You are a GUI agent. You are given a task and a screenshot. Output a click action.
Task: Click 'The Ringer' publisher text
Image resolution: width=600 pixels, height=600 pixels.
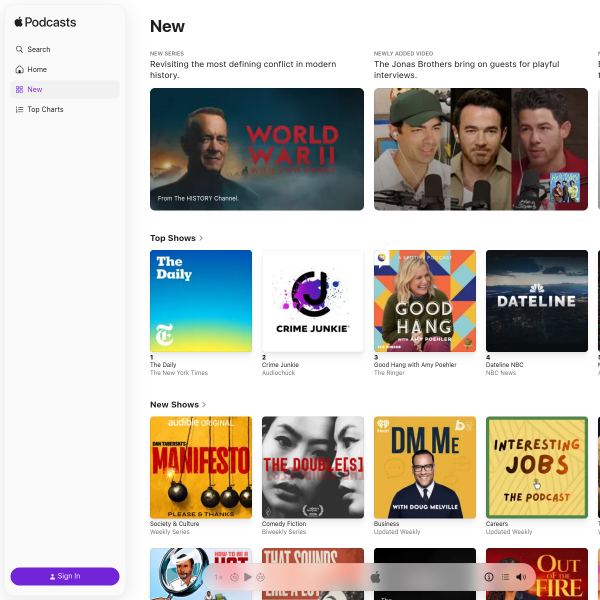pyautogui.click(x=389, y=373)
